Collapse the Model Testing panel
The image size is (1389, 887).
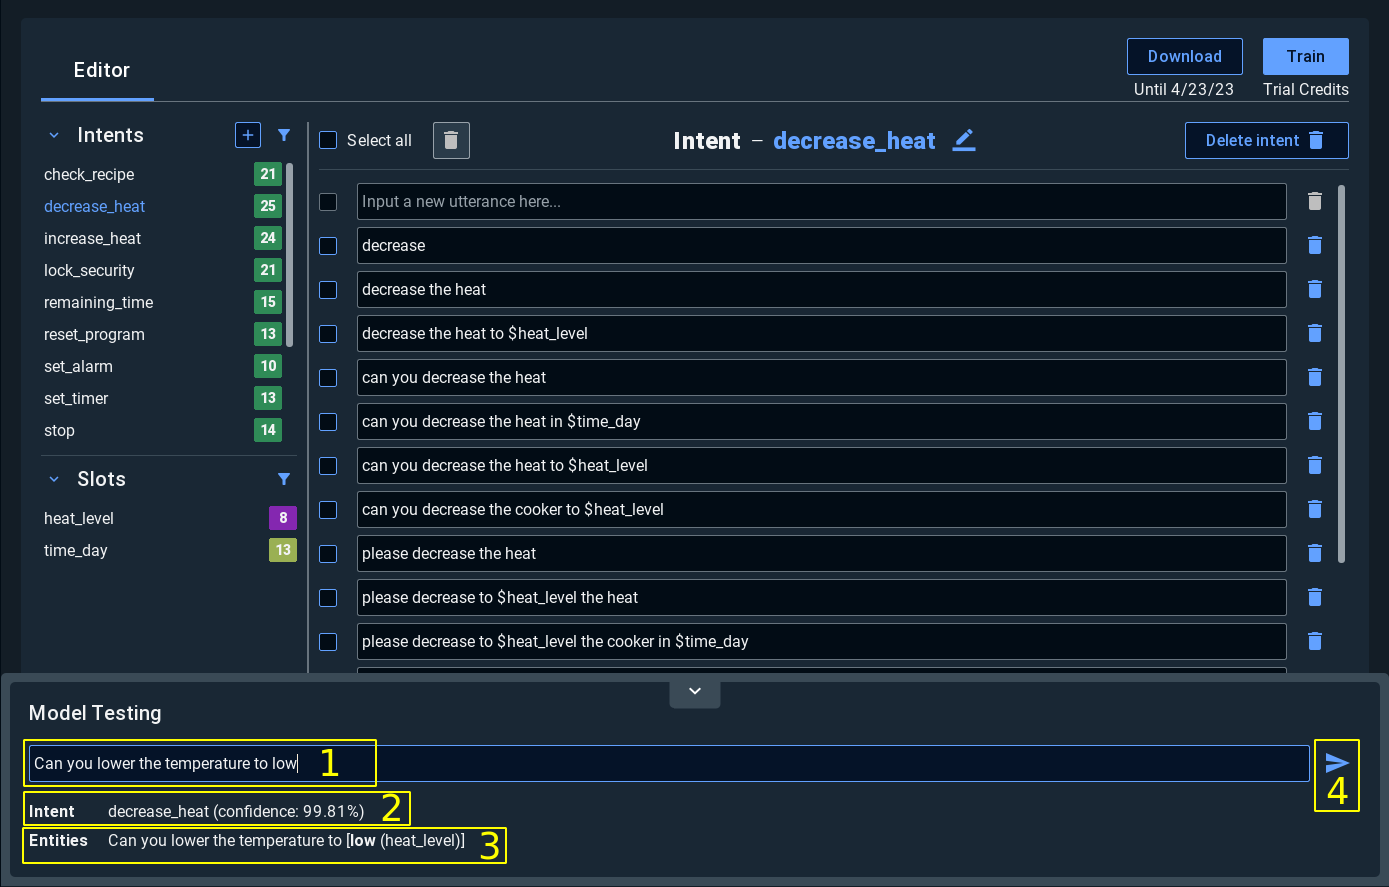point(695,692)
